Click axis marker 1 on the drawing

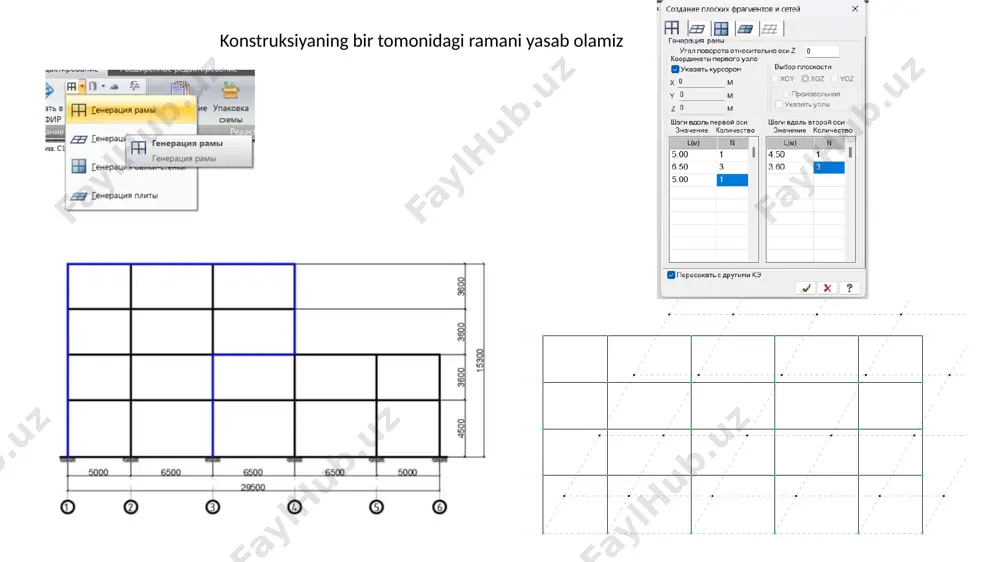68,507
